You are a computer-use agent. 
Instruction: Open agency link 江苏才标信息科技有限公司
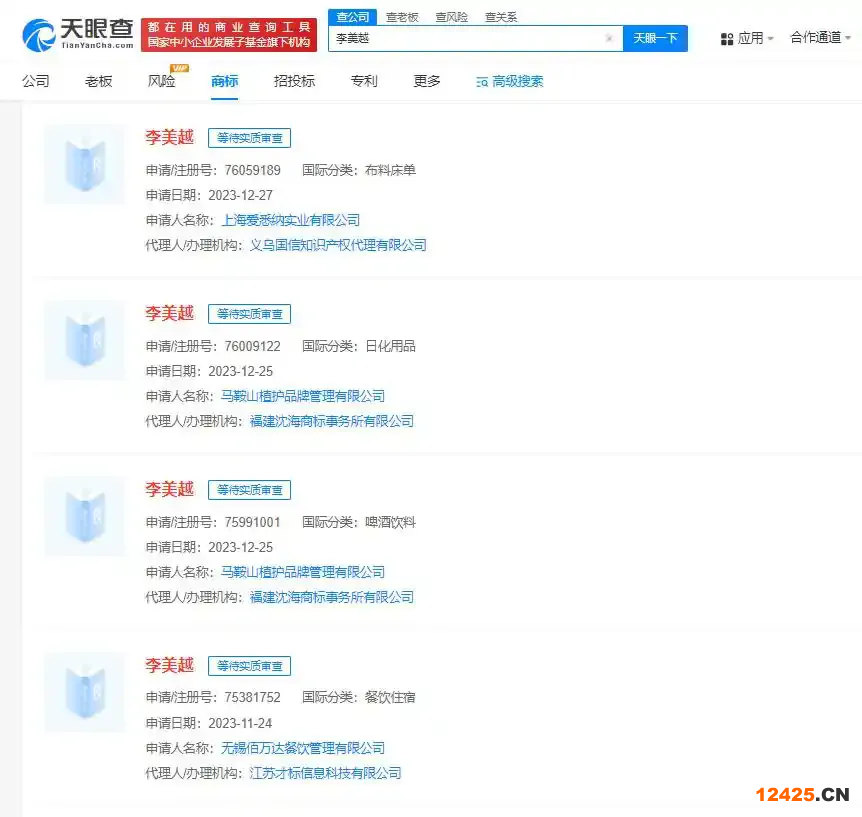(x=325, y=773)
